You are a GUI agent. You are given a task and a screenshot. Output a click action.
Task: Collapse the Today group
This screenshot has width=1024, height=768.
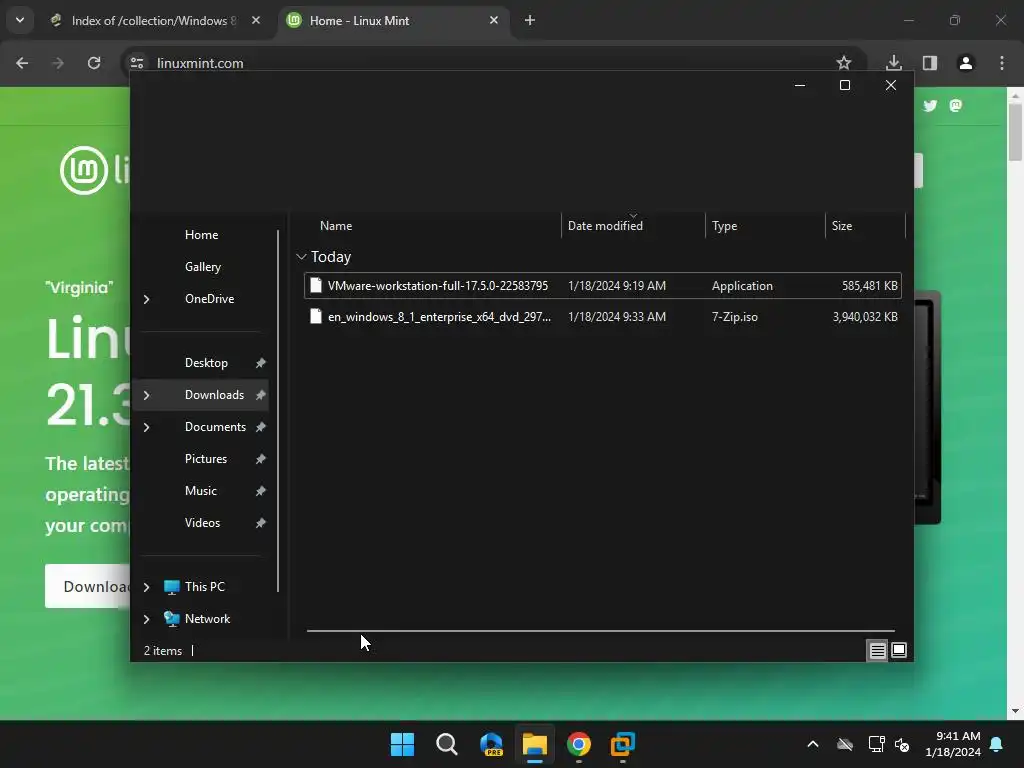click(x=301, y=257)
